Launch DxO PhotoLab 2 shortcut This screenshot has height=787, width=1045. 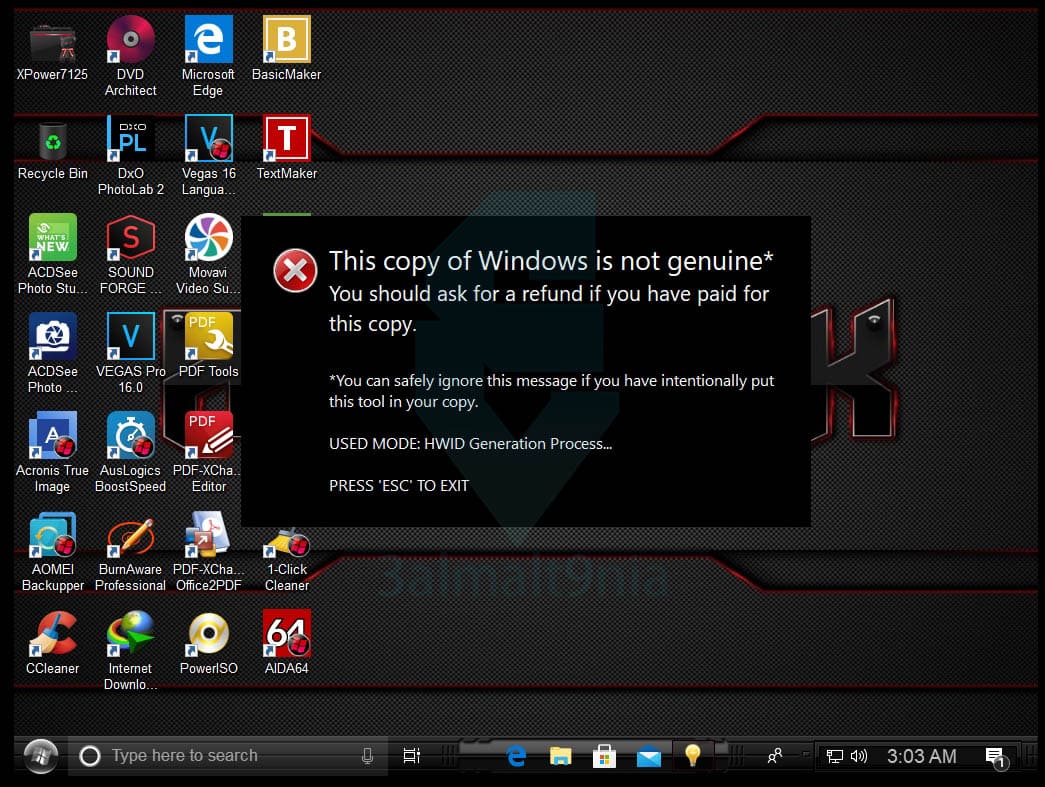point(131,139)
